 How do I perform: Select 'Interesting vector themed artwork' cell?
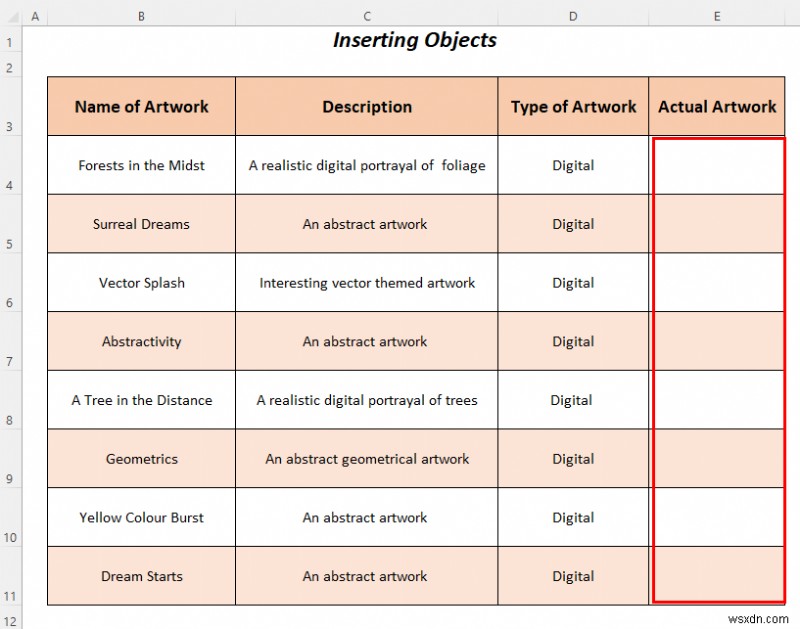366,282
